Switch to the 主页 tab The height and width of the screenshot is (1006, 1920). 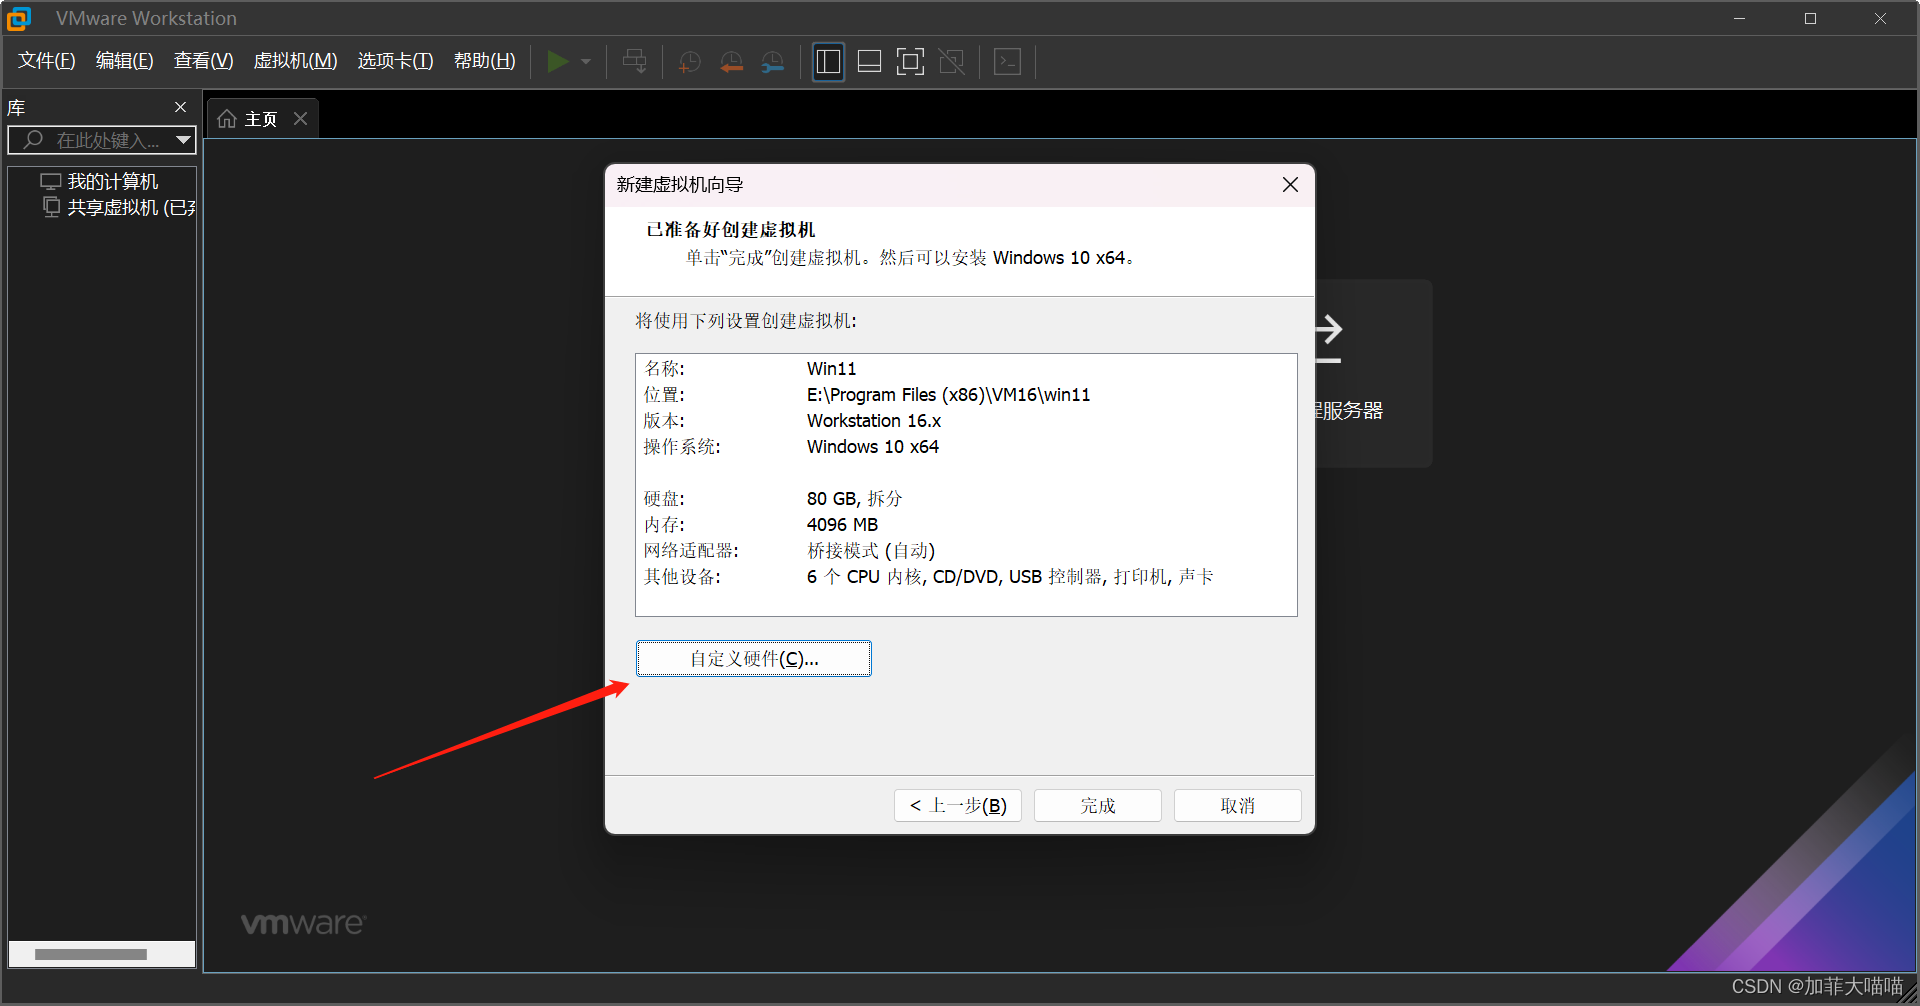point(262,119)
